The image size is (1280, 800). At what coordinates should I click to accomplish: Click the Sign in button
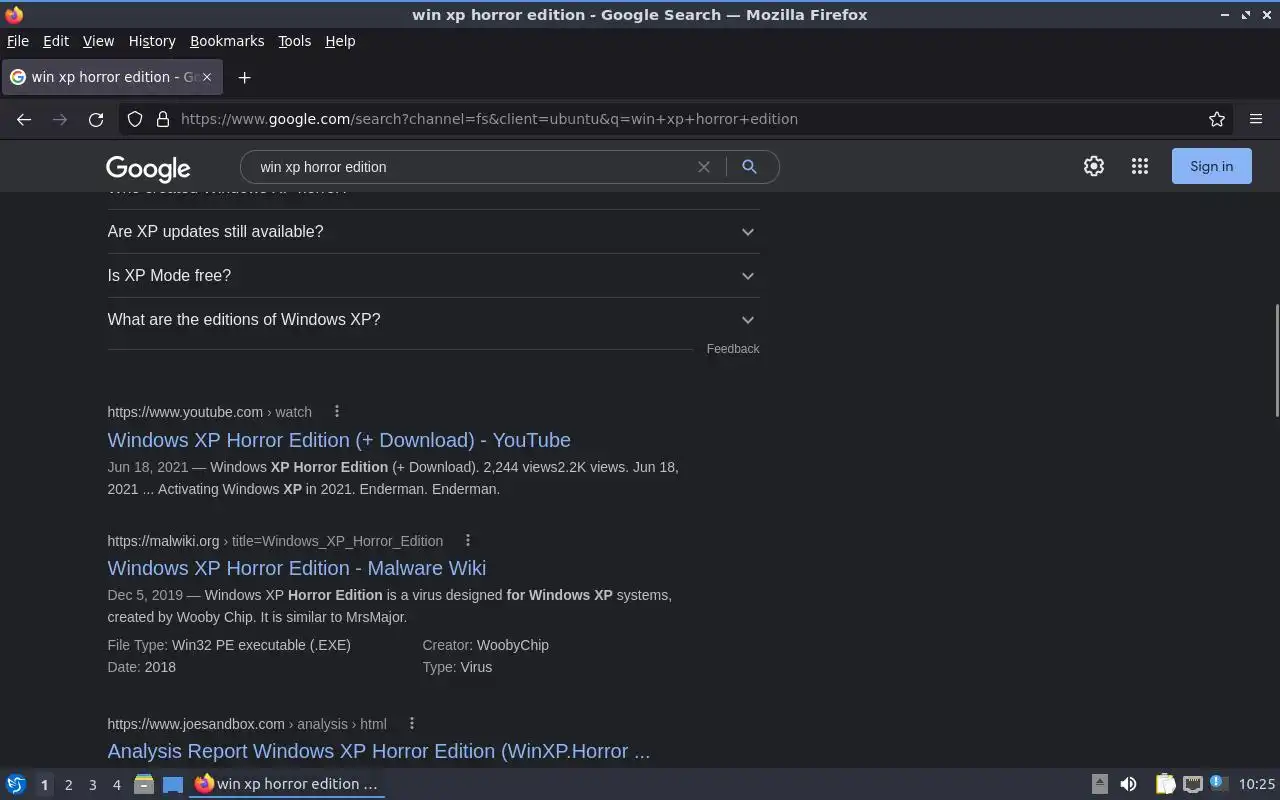(1211, 166)
